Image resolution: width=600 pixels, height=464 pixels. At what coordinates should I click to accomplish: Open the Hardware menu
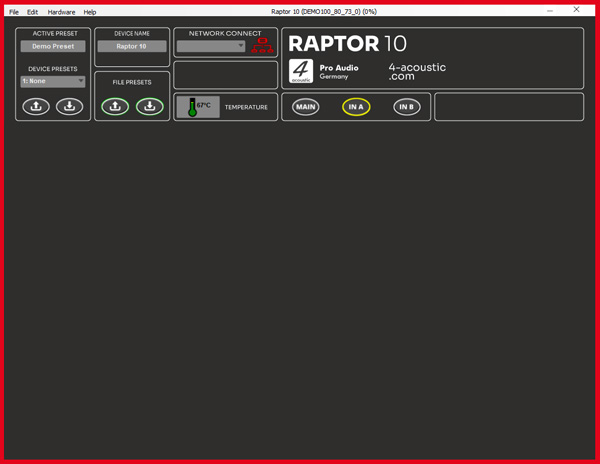[x=61, y=12]
